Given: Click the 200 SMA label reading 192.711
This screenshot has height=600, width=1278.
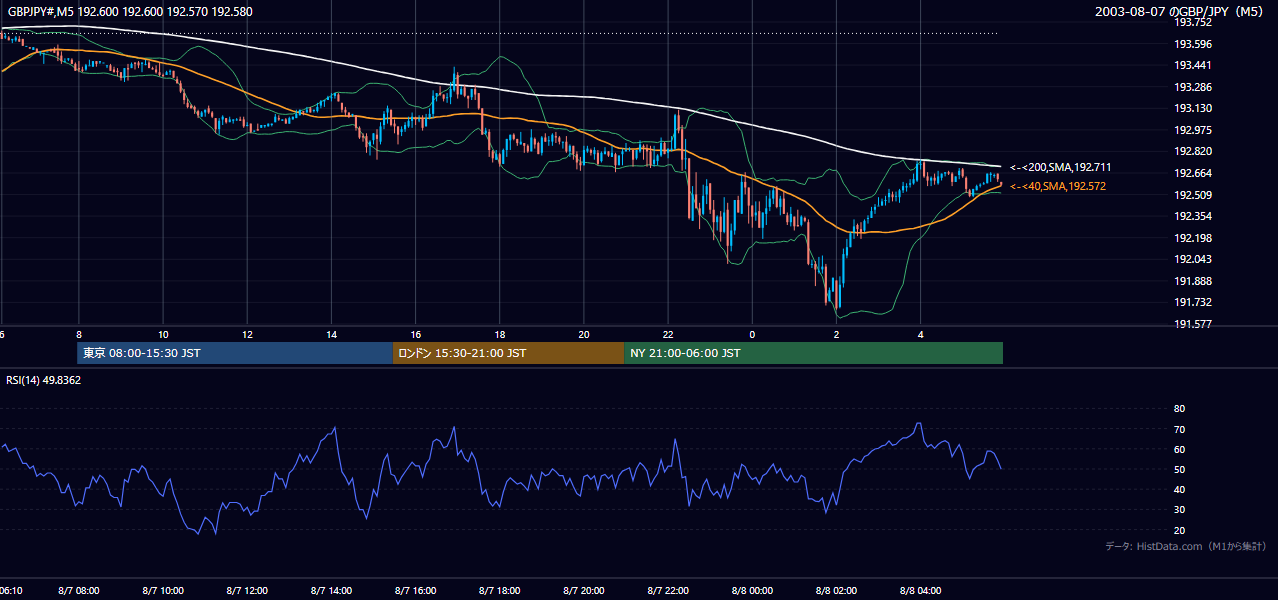Looking at the screenshot, I should click(1061, 167).
